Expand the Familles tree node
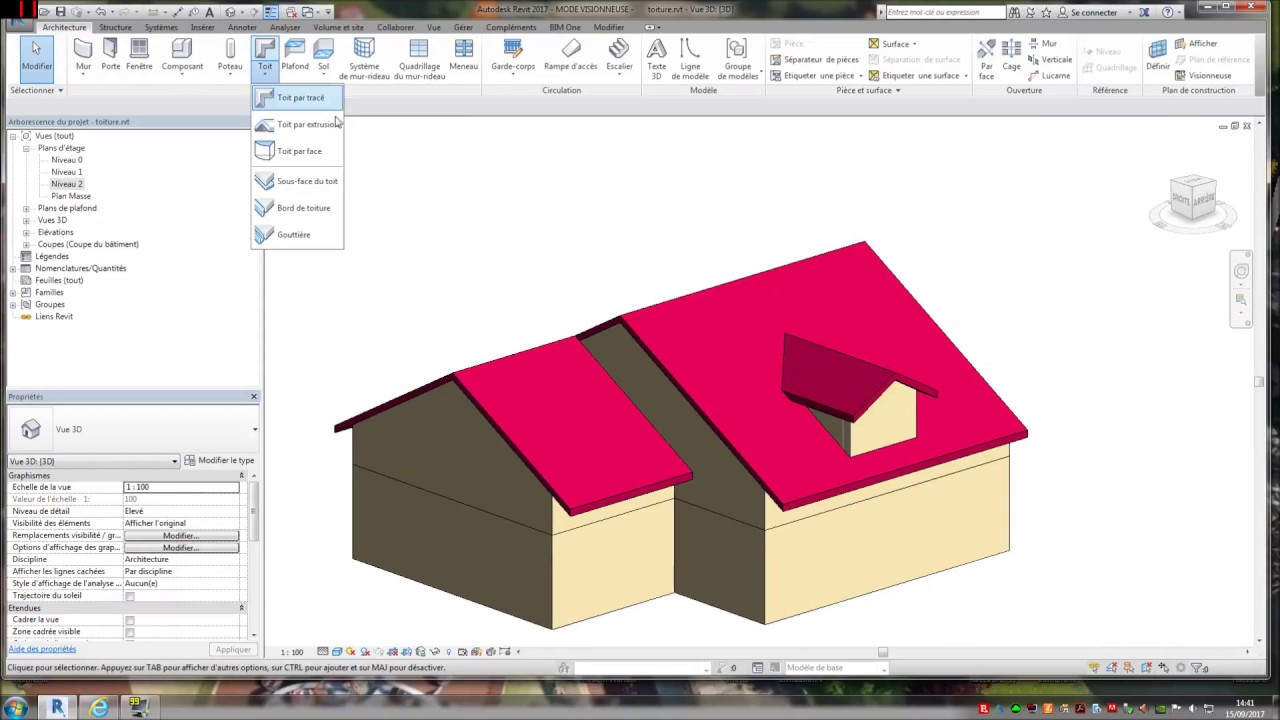This screenshot has height=720, width=1280. tap(13, 292)
